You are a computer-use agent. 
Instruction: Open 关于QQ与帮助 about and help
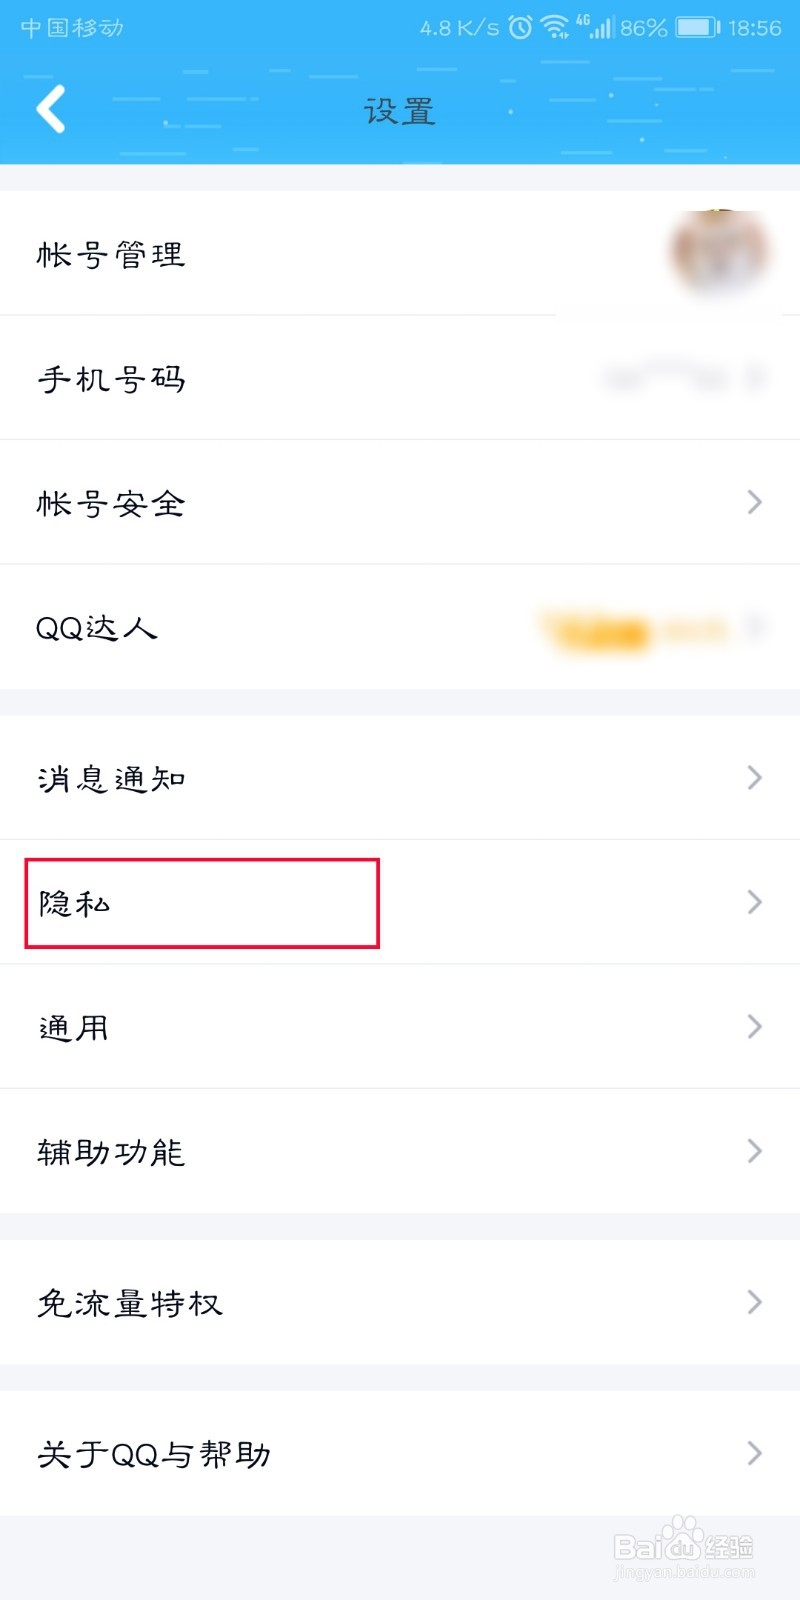coord(154,1454)
